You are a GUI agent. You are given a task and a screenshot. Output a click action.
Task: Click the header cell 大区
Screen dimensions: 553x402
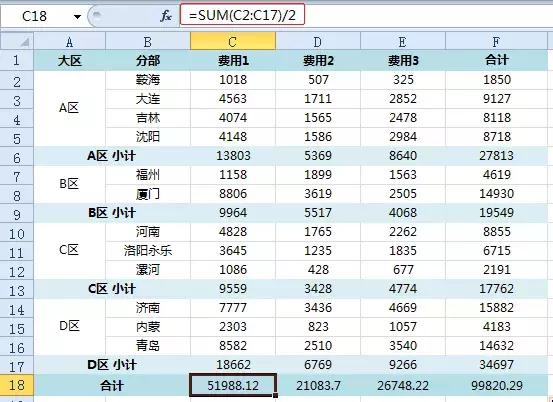tap(69, 61)
